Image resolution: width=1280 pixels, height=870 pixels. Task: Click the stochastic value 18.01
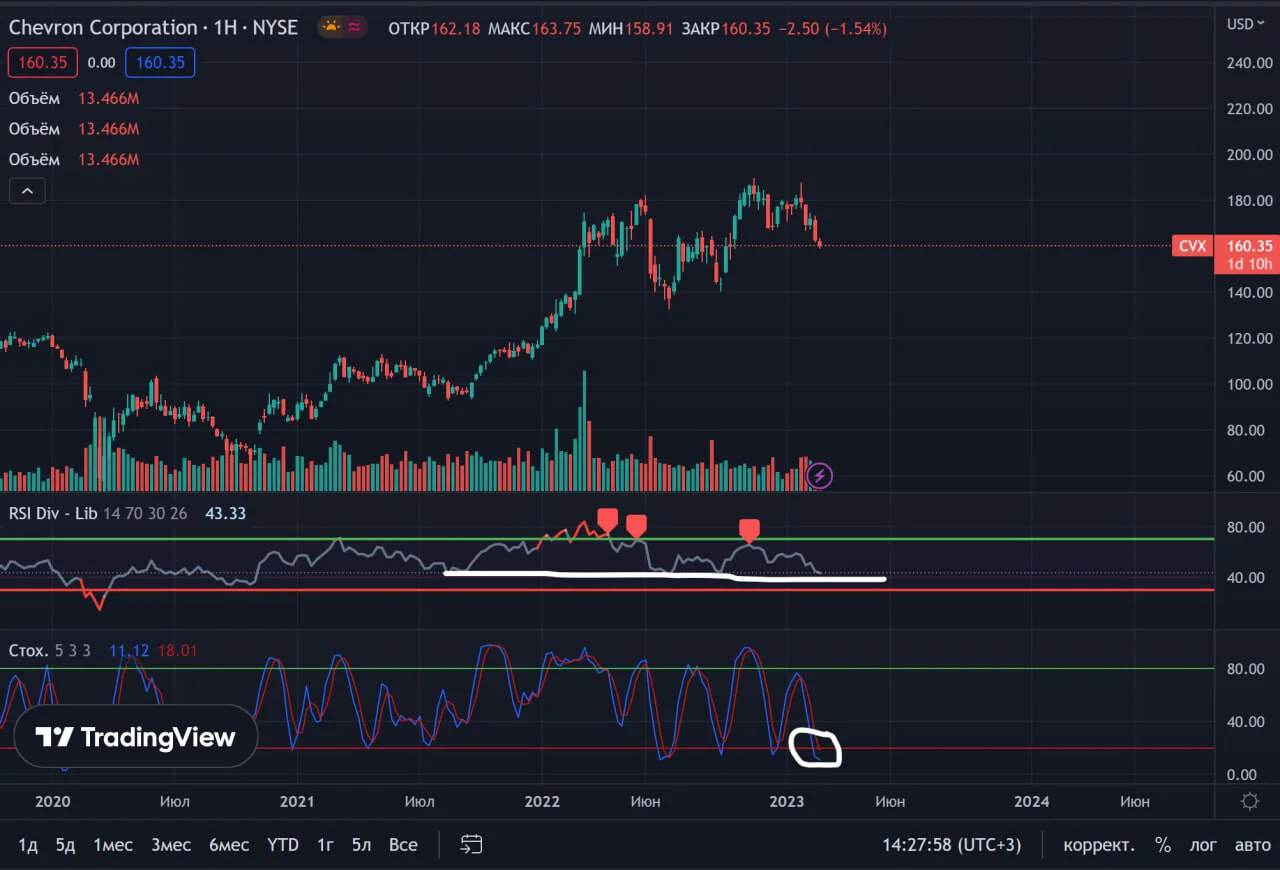pos(177,651)
